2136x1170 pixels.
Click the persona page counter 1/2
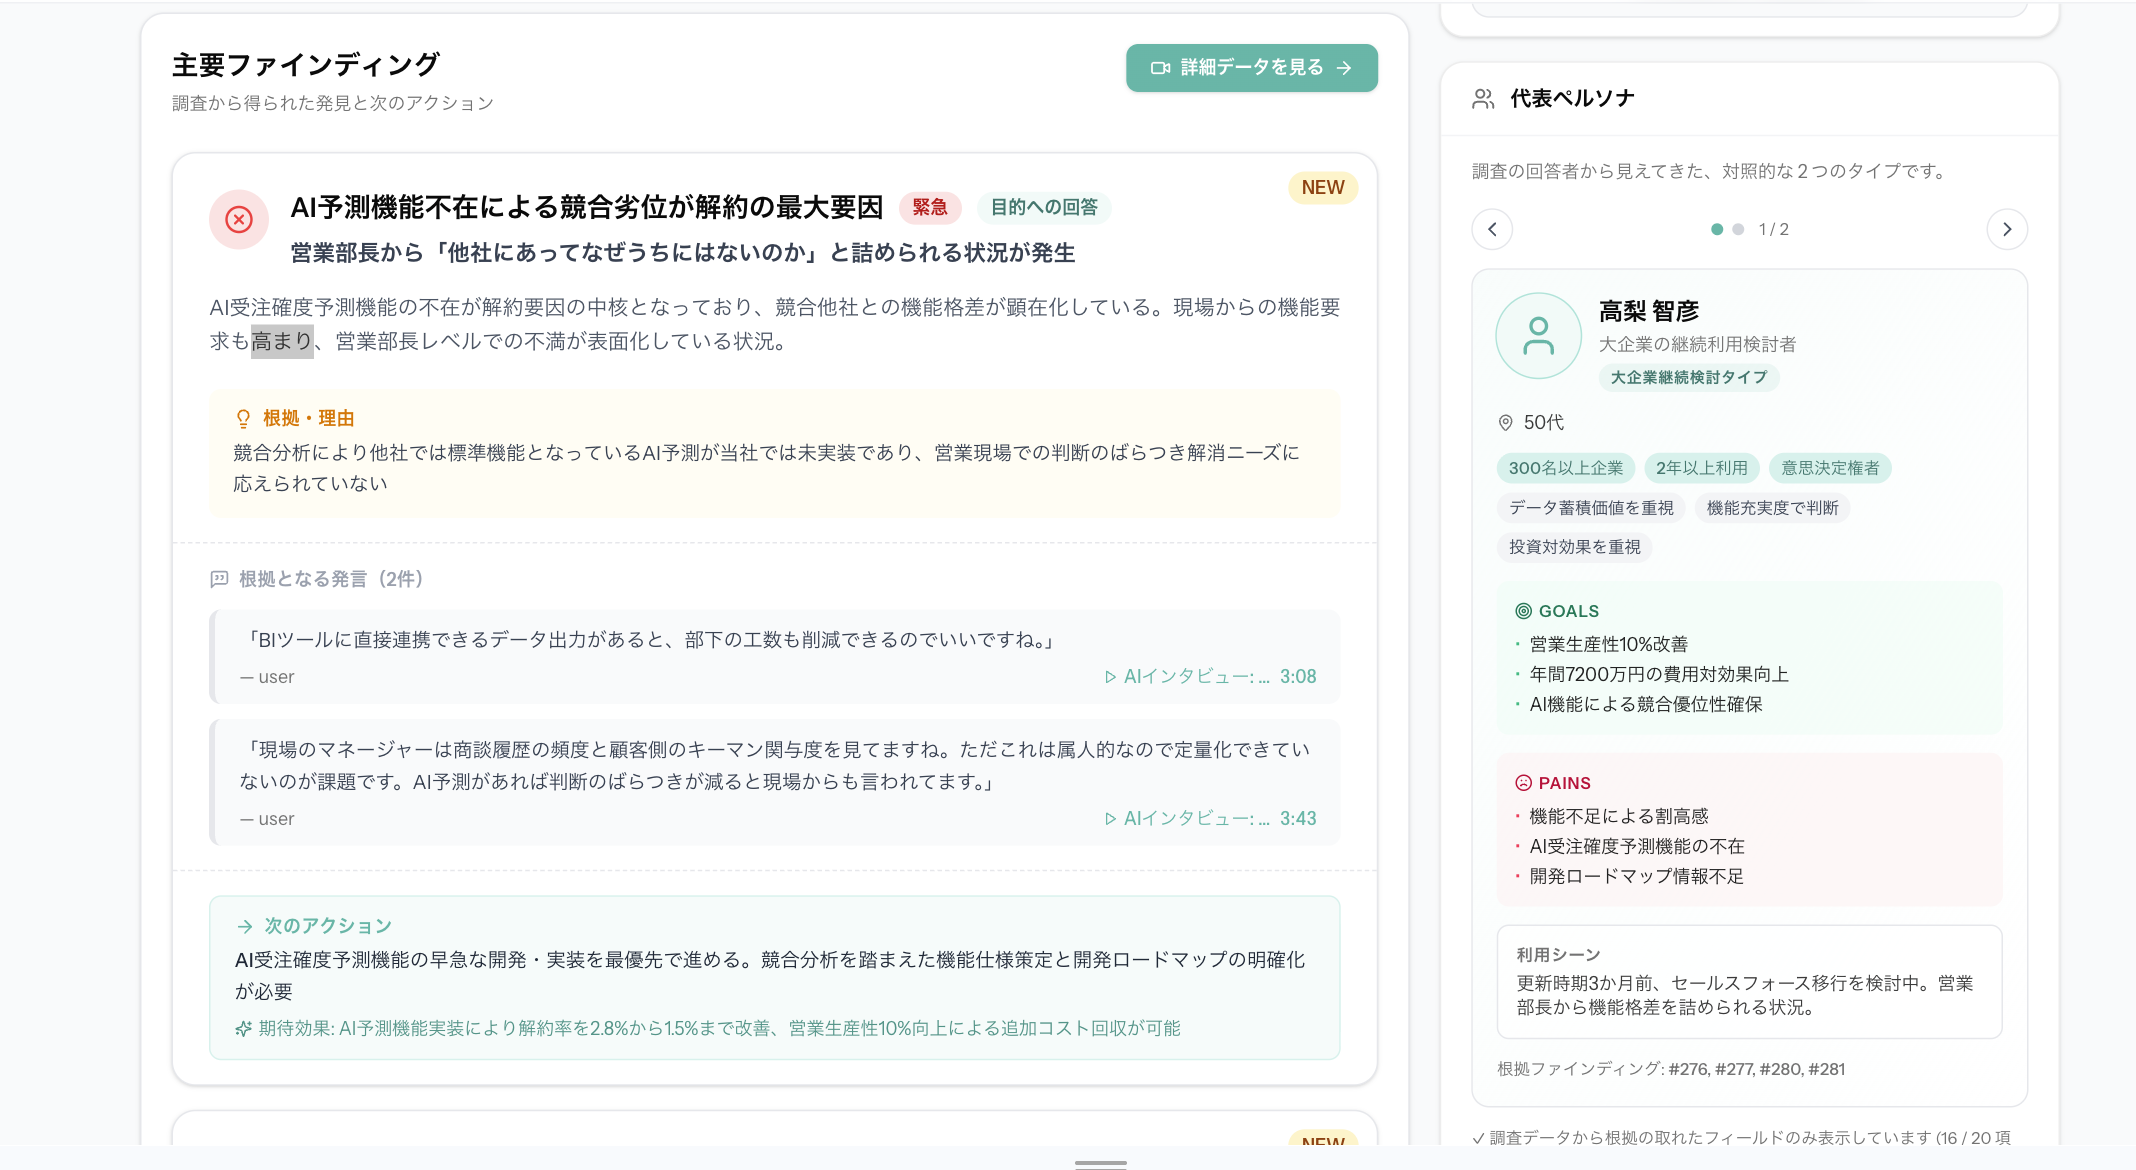tap(1774, 229)
